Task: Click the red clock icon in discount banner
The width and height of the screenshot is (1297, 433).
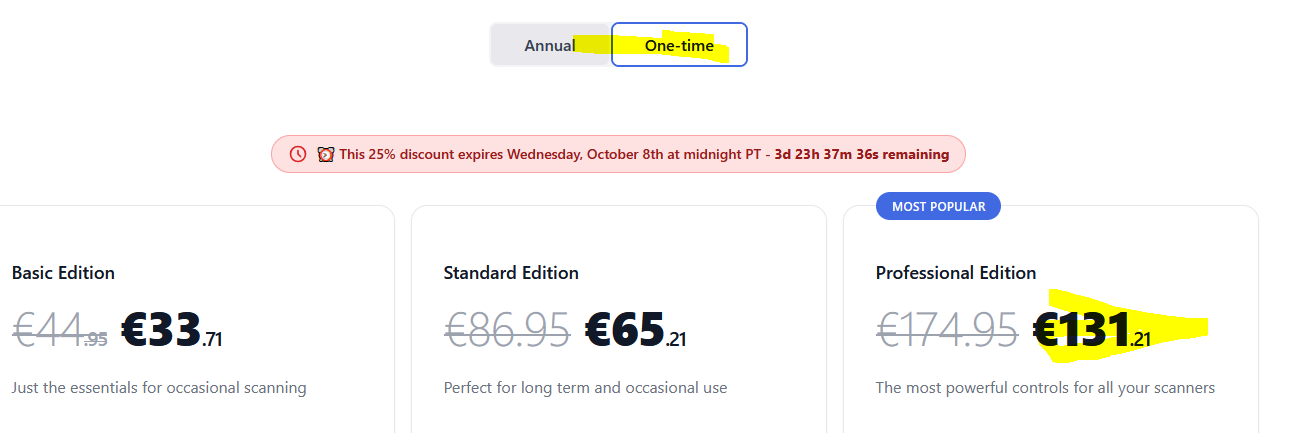Action: point(298,154)
